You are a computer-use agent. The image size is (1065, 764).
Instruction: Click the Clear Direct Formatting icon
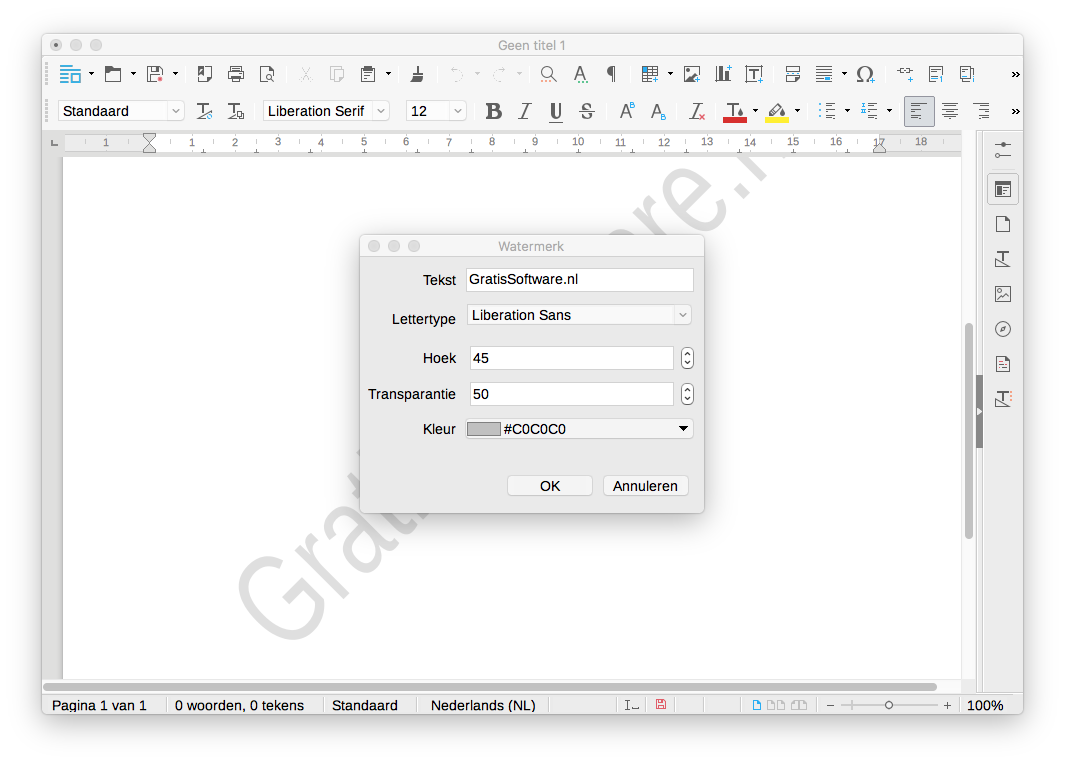(698, 111)
